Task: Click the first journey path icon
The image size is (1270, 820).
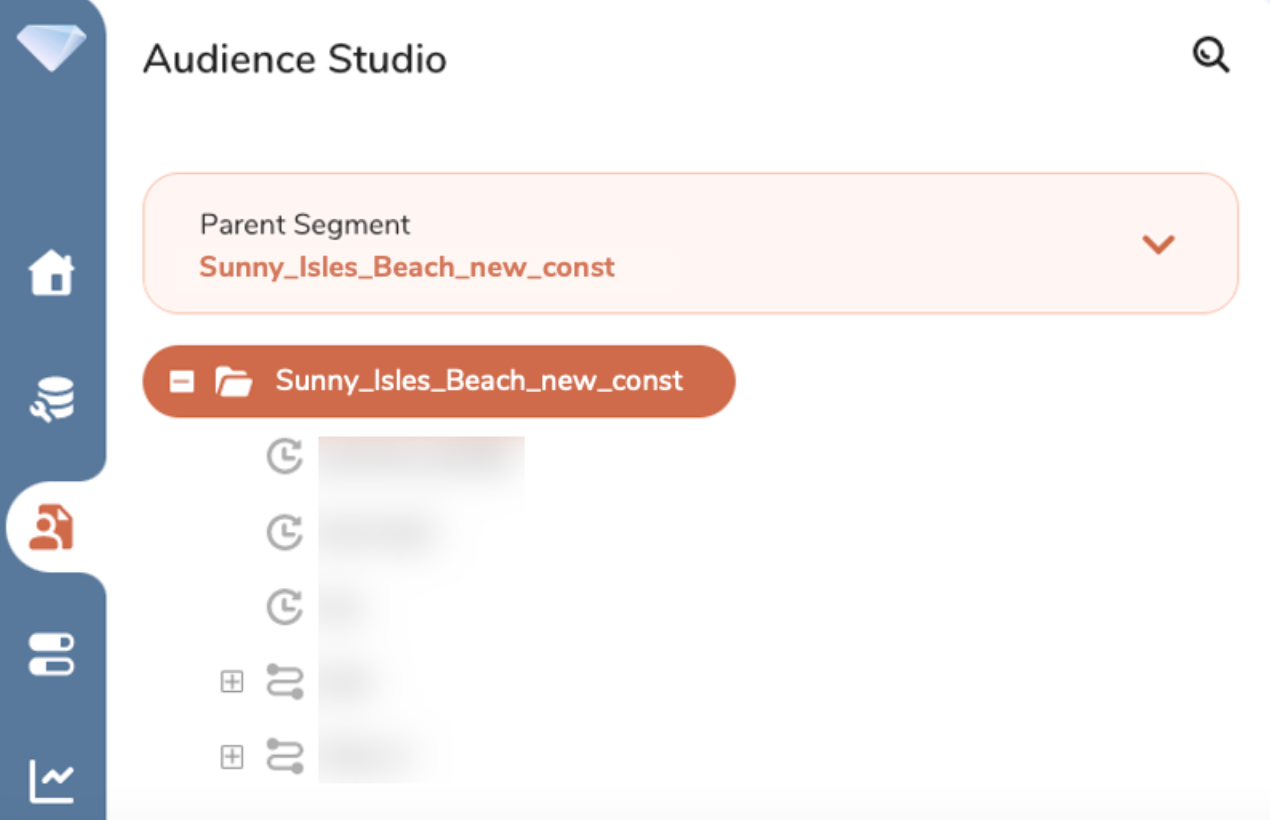Action: 285,682
